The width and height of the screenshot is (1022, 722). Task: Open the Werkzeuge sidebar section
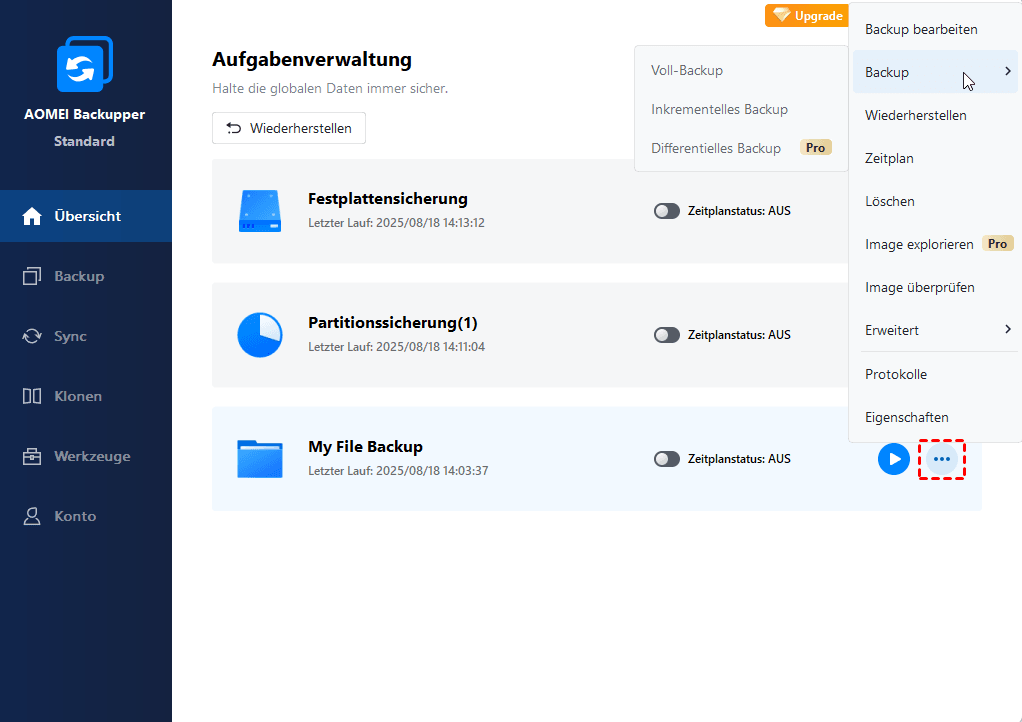click(86, 456)
